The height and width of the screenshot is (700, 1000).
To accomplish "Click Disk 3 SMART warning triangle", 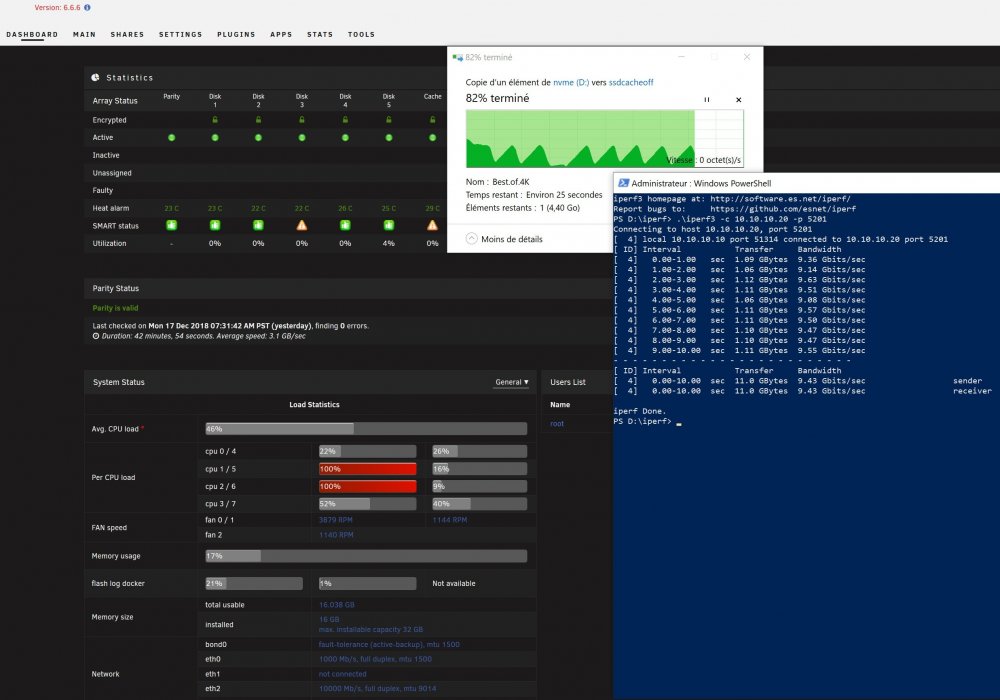I will (302, 225).
